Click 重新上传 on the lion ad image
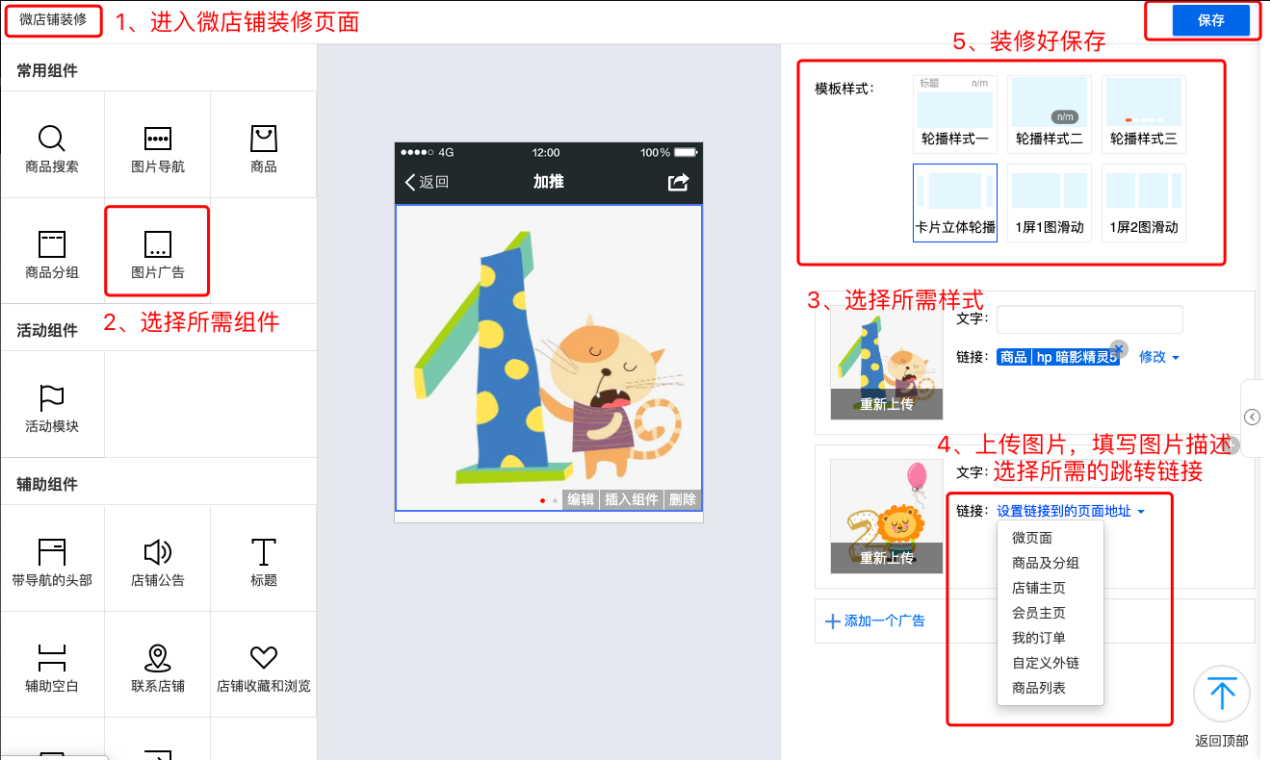 (x=887, y=558)
